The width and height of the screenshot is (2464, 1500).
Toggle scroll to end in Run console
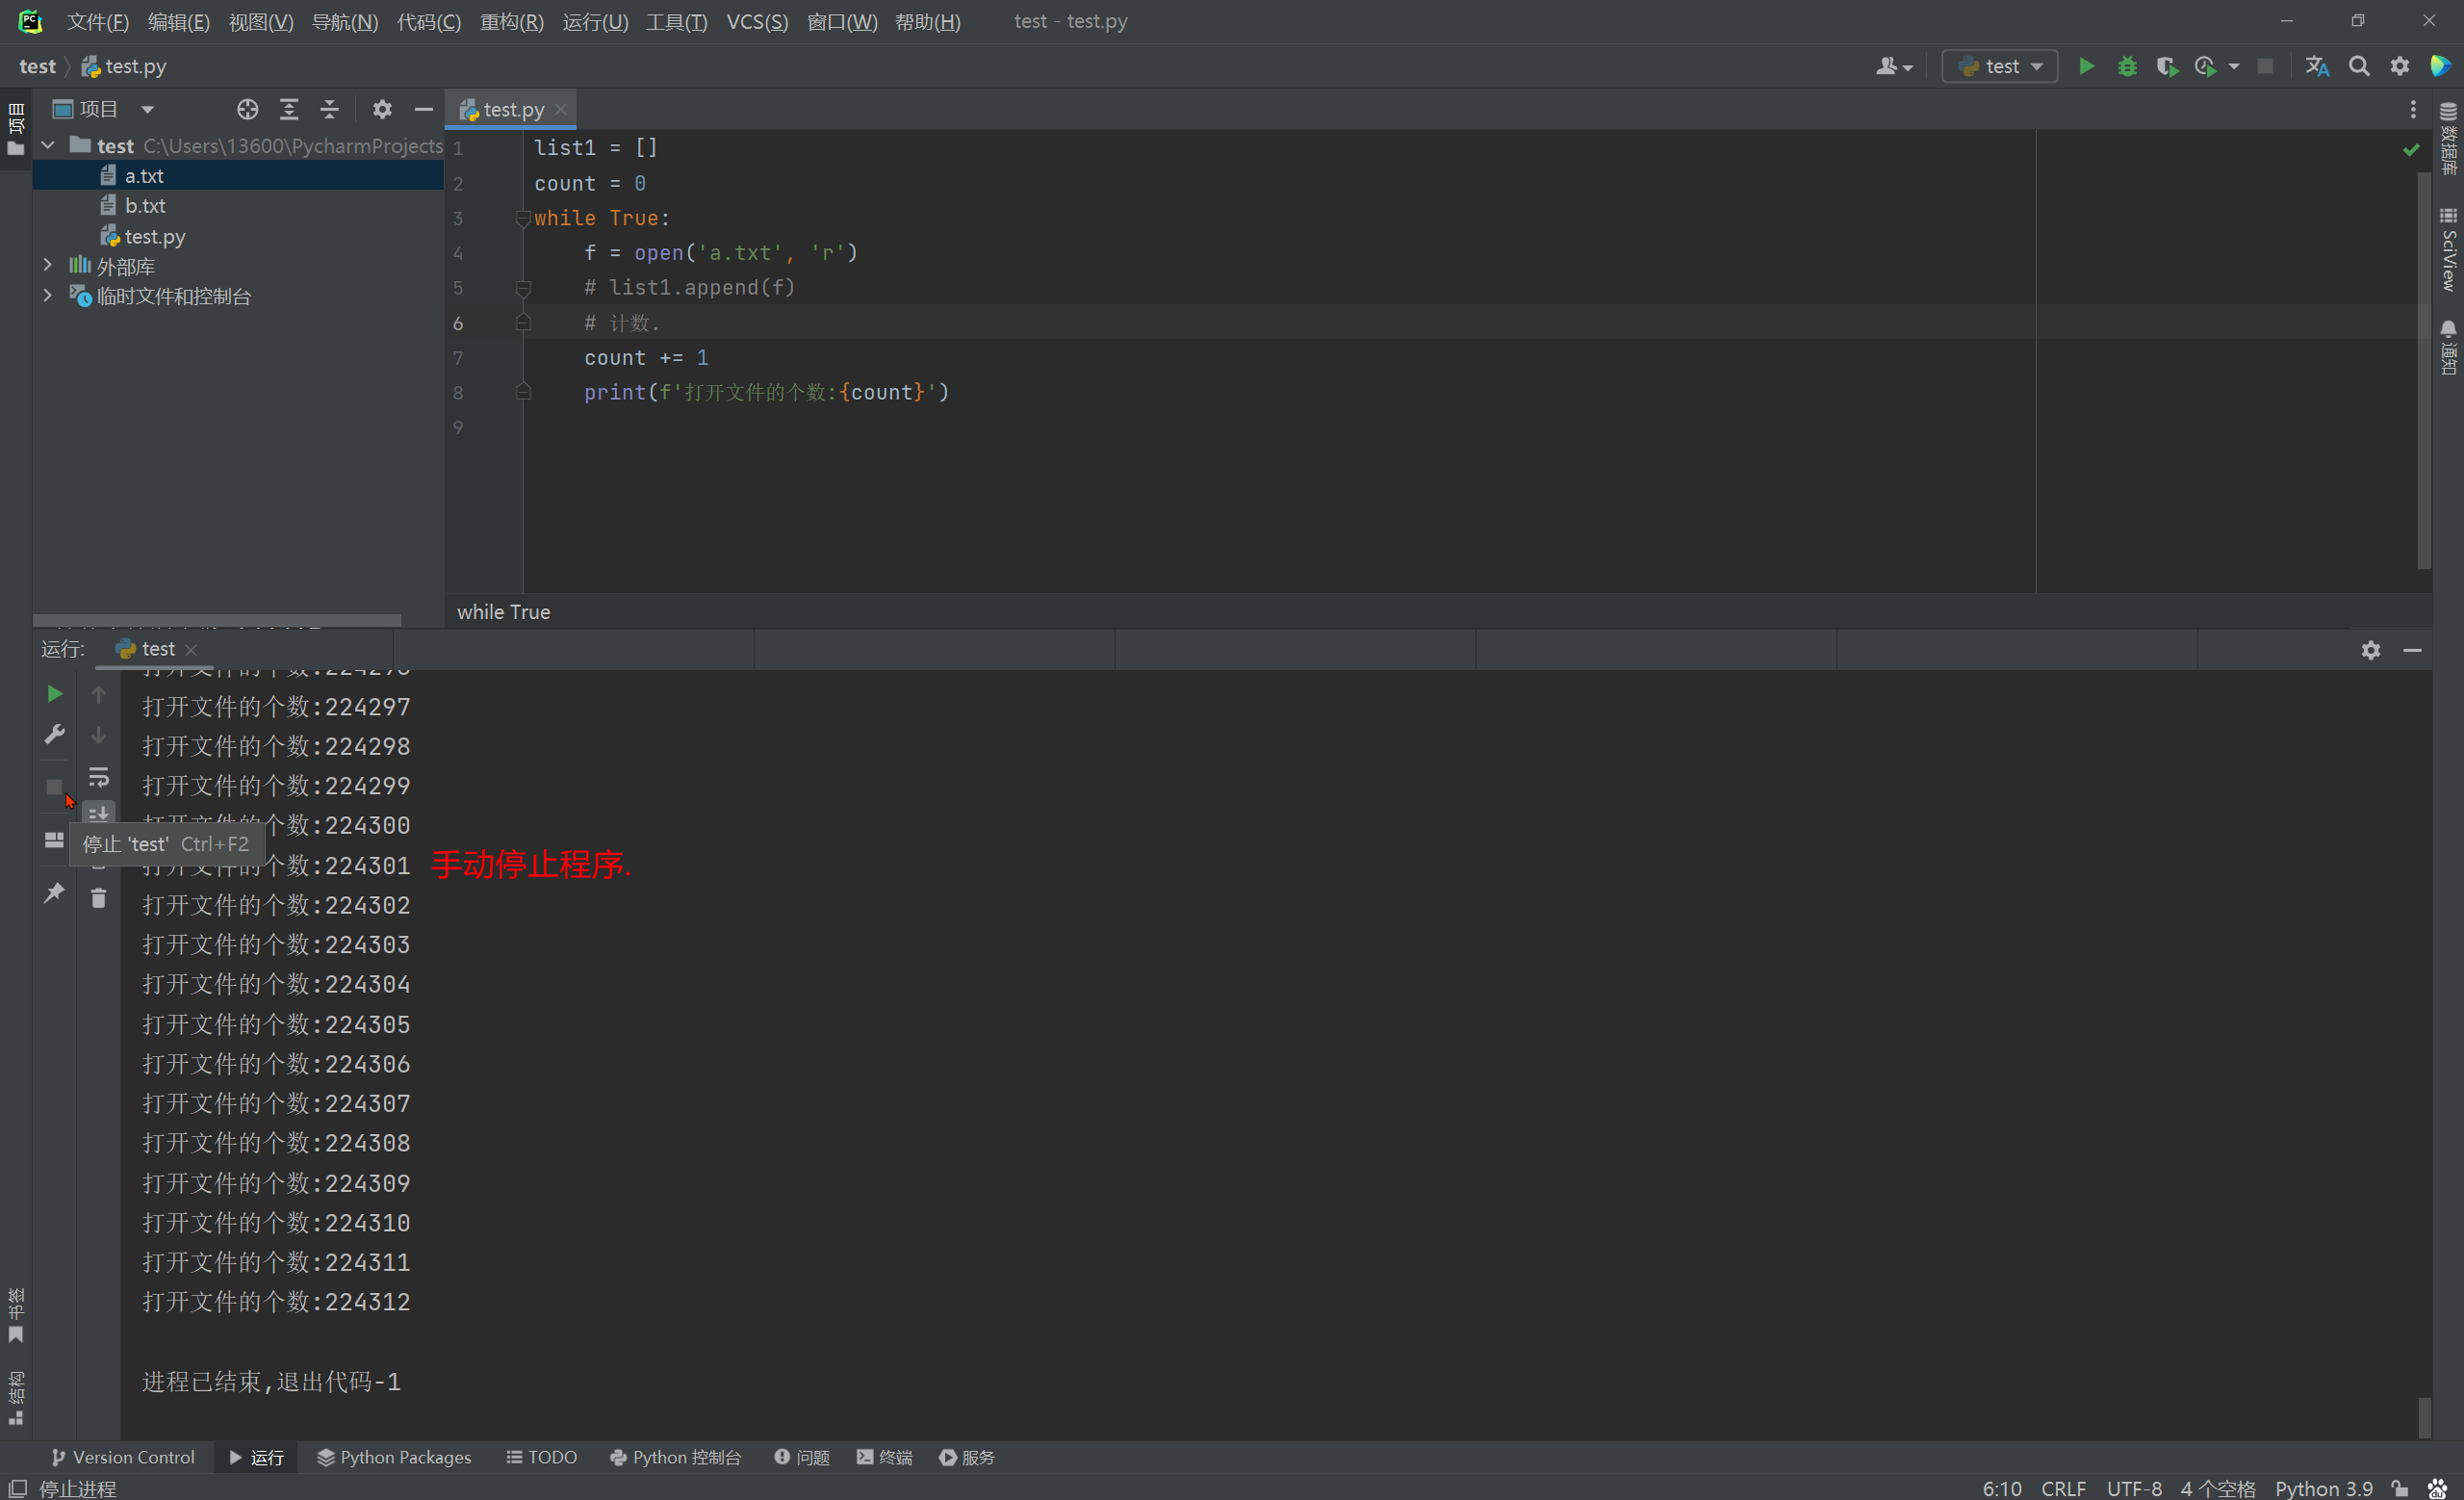[98, 813]
